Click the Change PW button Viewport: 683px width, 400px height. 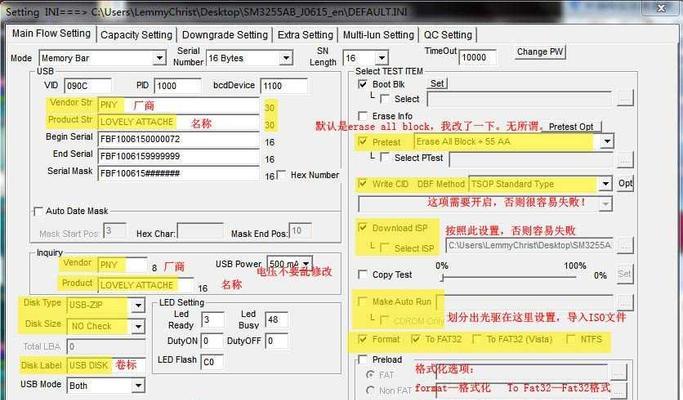pos(539,52)
